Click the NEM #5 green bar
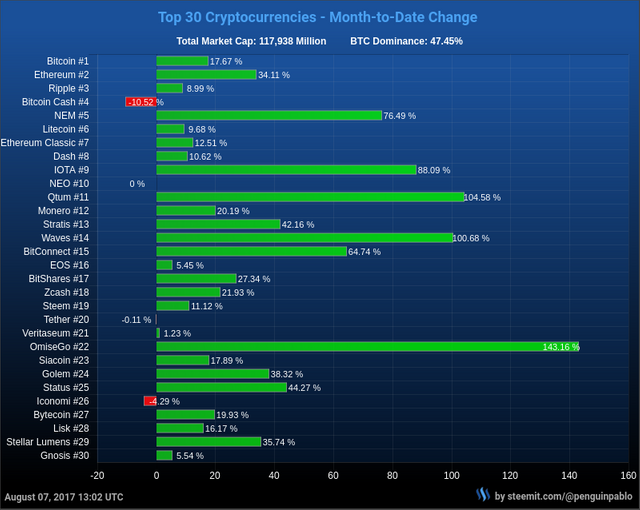This screenshot has width=640, height=510. [x=269, y=115]
